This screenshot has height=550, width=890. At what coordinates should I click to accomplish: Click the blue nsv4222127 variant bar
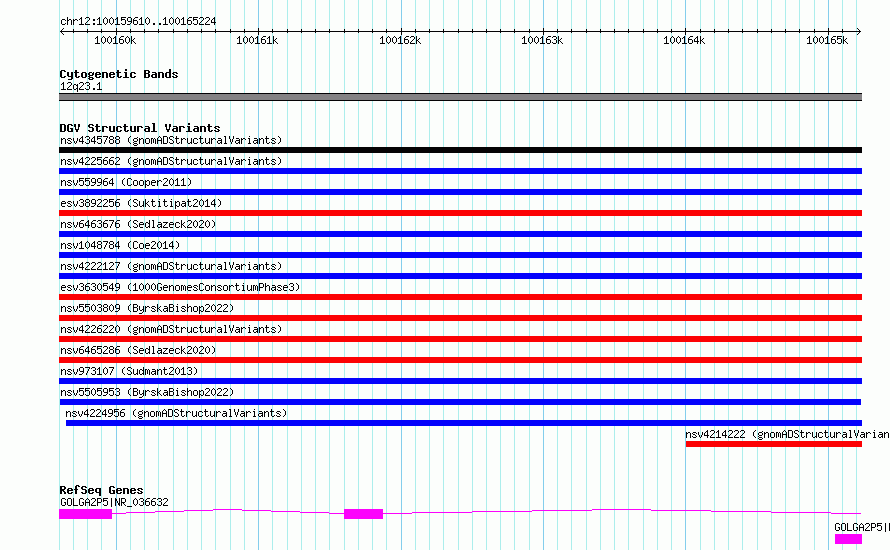coord(460,276)
